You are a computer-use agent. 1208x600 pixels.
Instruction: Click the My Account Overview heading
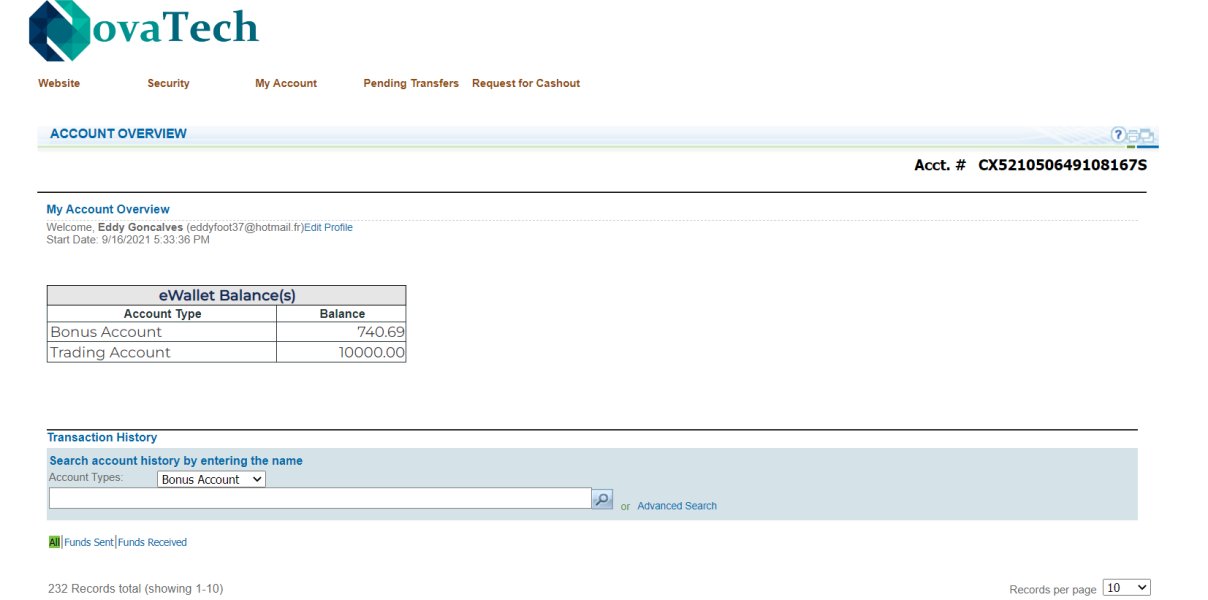click(108, 210)
